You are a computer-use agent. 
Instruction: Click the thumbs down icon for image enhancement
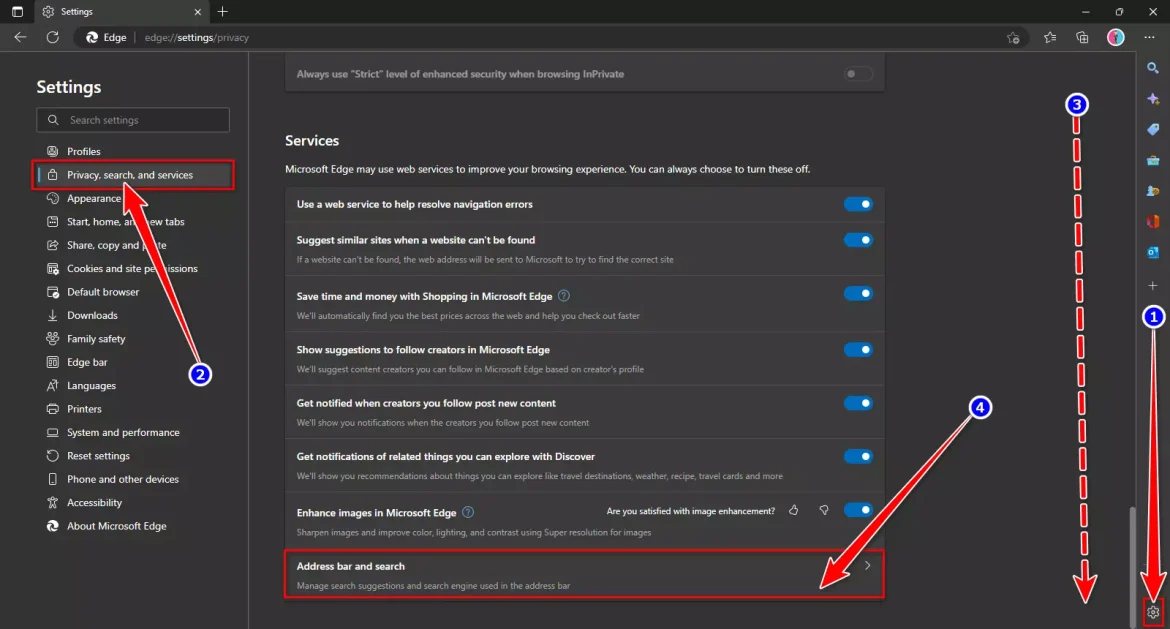[x=824, y=510]
